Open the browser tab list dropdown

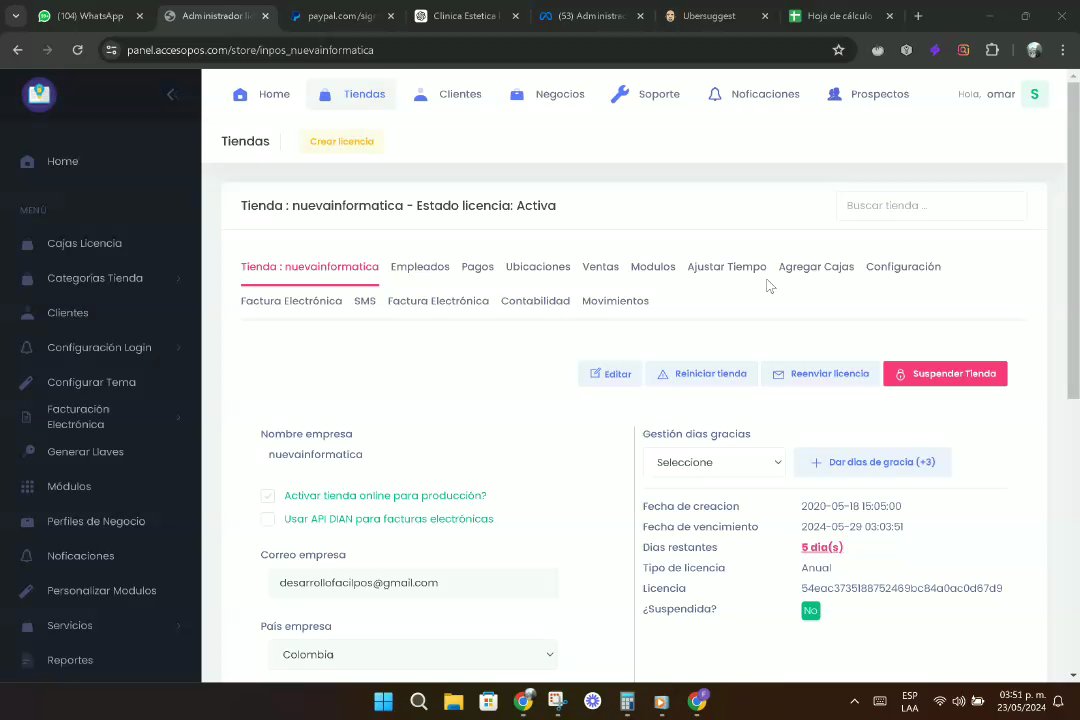click(15, 16)
